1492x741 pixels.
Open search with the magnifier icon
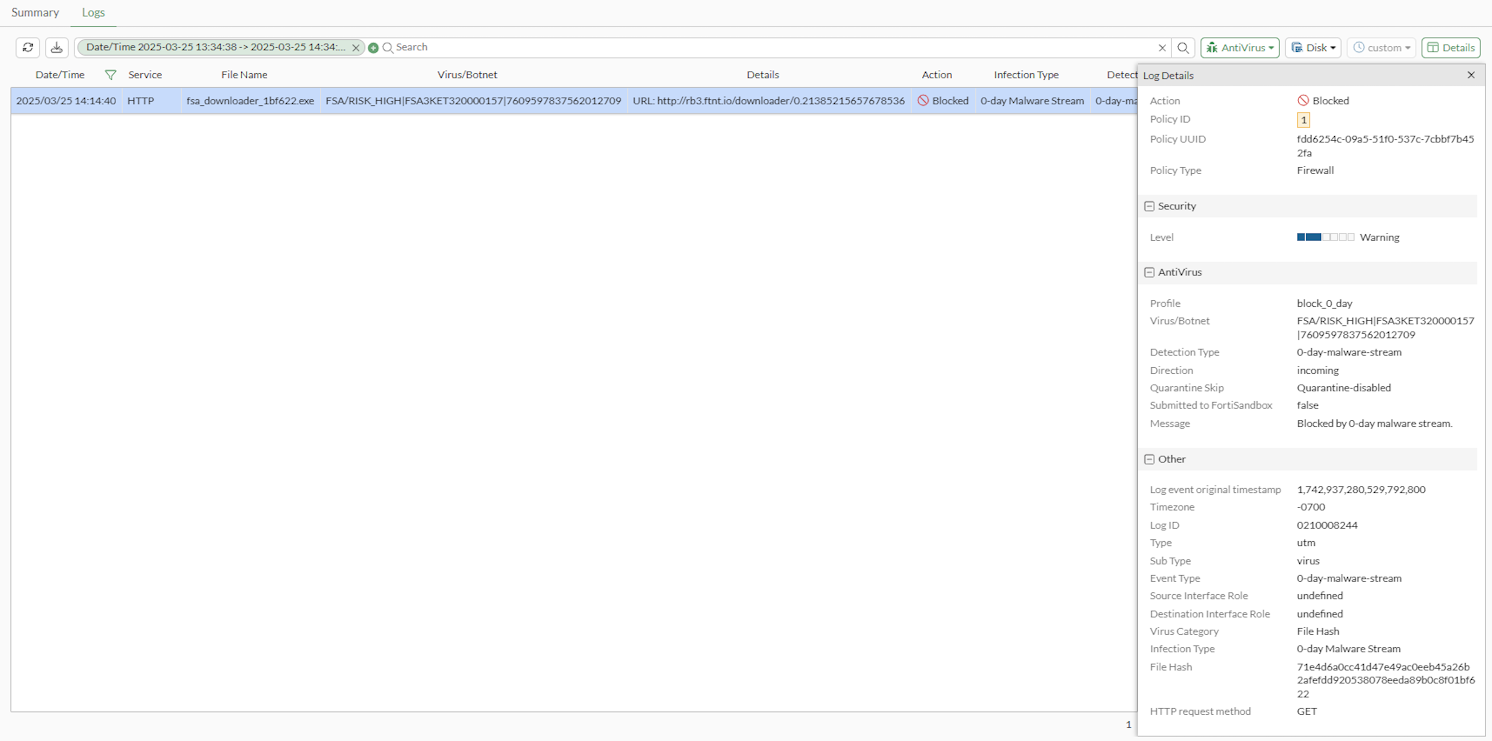pos(1184,47)
